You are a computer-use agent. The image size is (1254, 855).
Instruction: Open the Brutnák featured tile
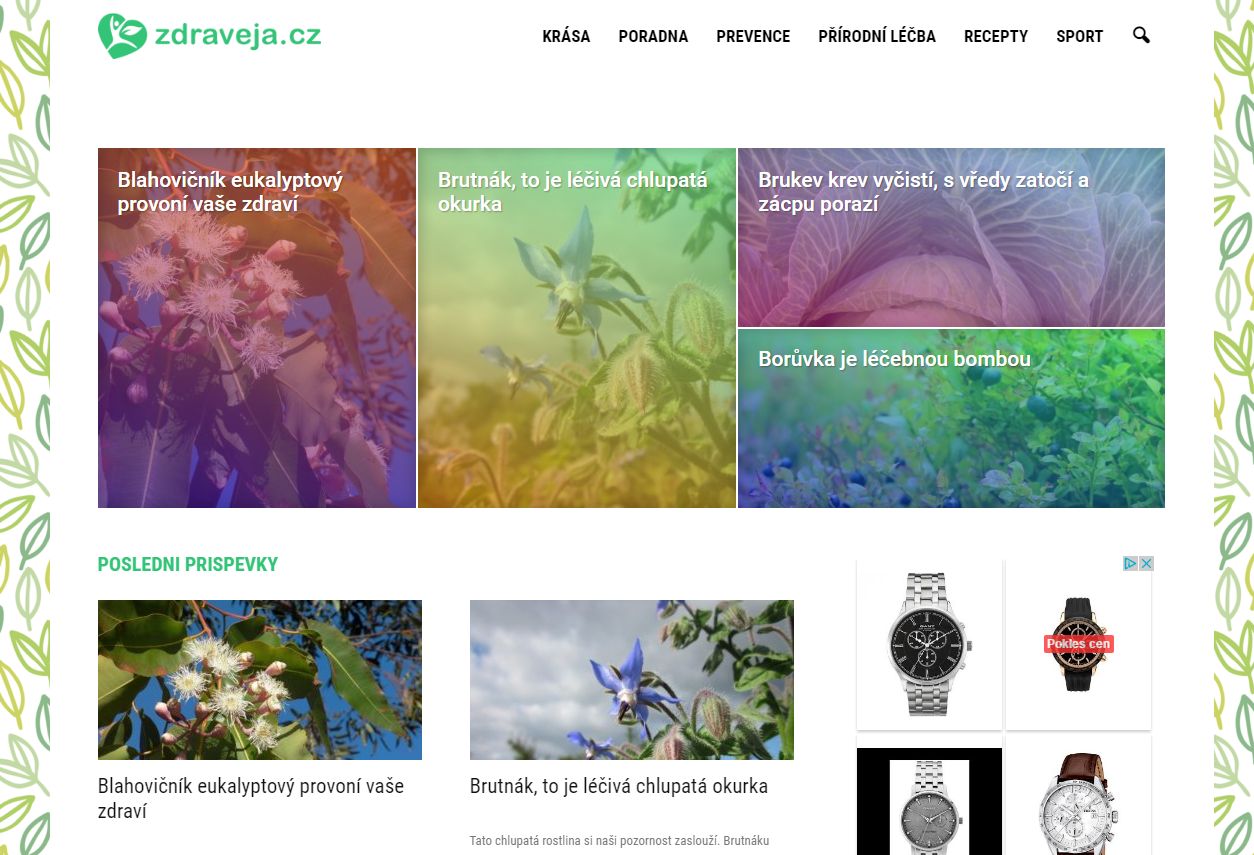[x=577, y=328]
